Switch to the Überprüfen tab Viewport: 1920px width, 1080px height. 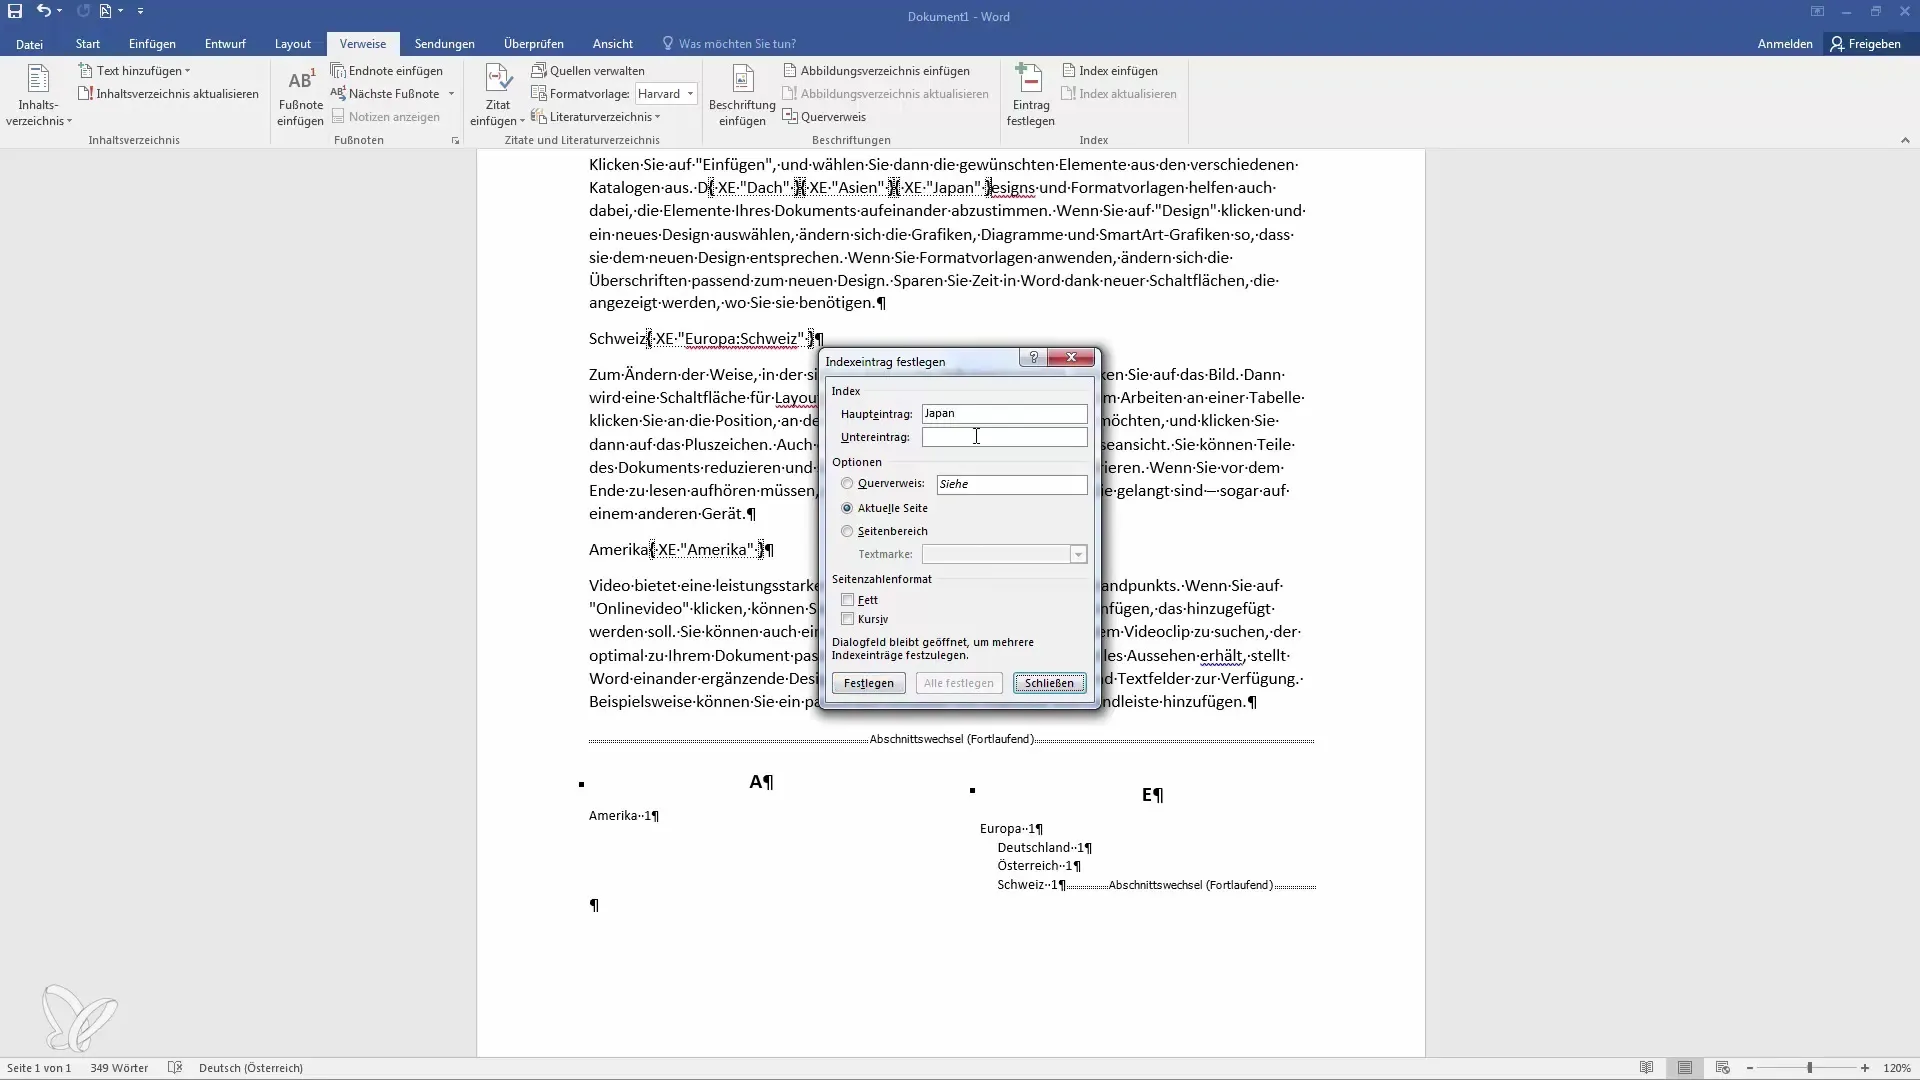(534, 44)
